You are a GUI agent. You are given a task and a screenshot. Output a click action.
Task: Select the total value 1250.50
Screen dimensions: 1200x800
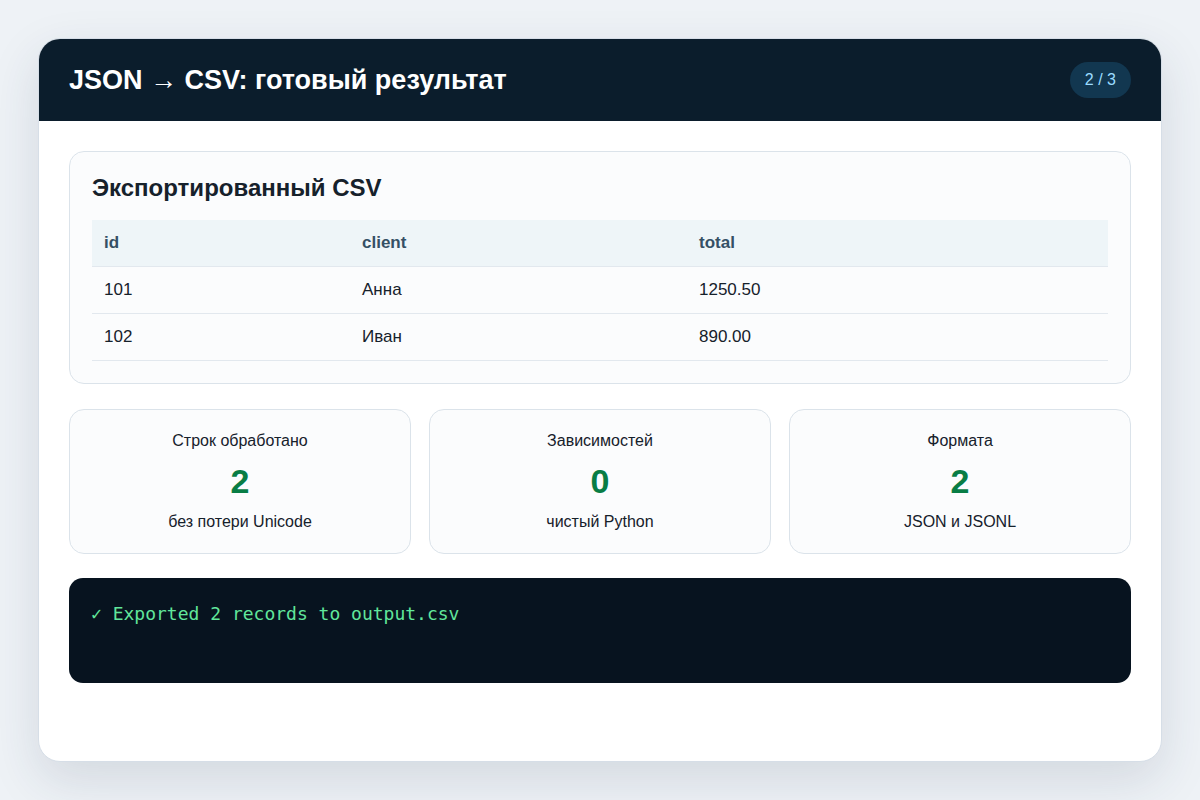[730, 290]
